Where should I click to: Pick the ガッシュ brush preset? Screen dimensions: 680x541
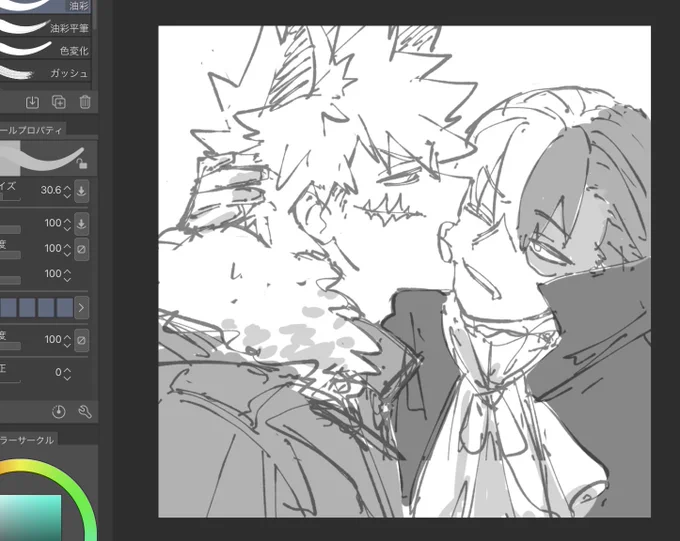pyautogui.click(x=45, y=72)
